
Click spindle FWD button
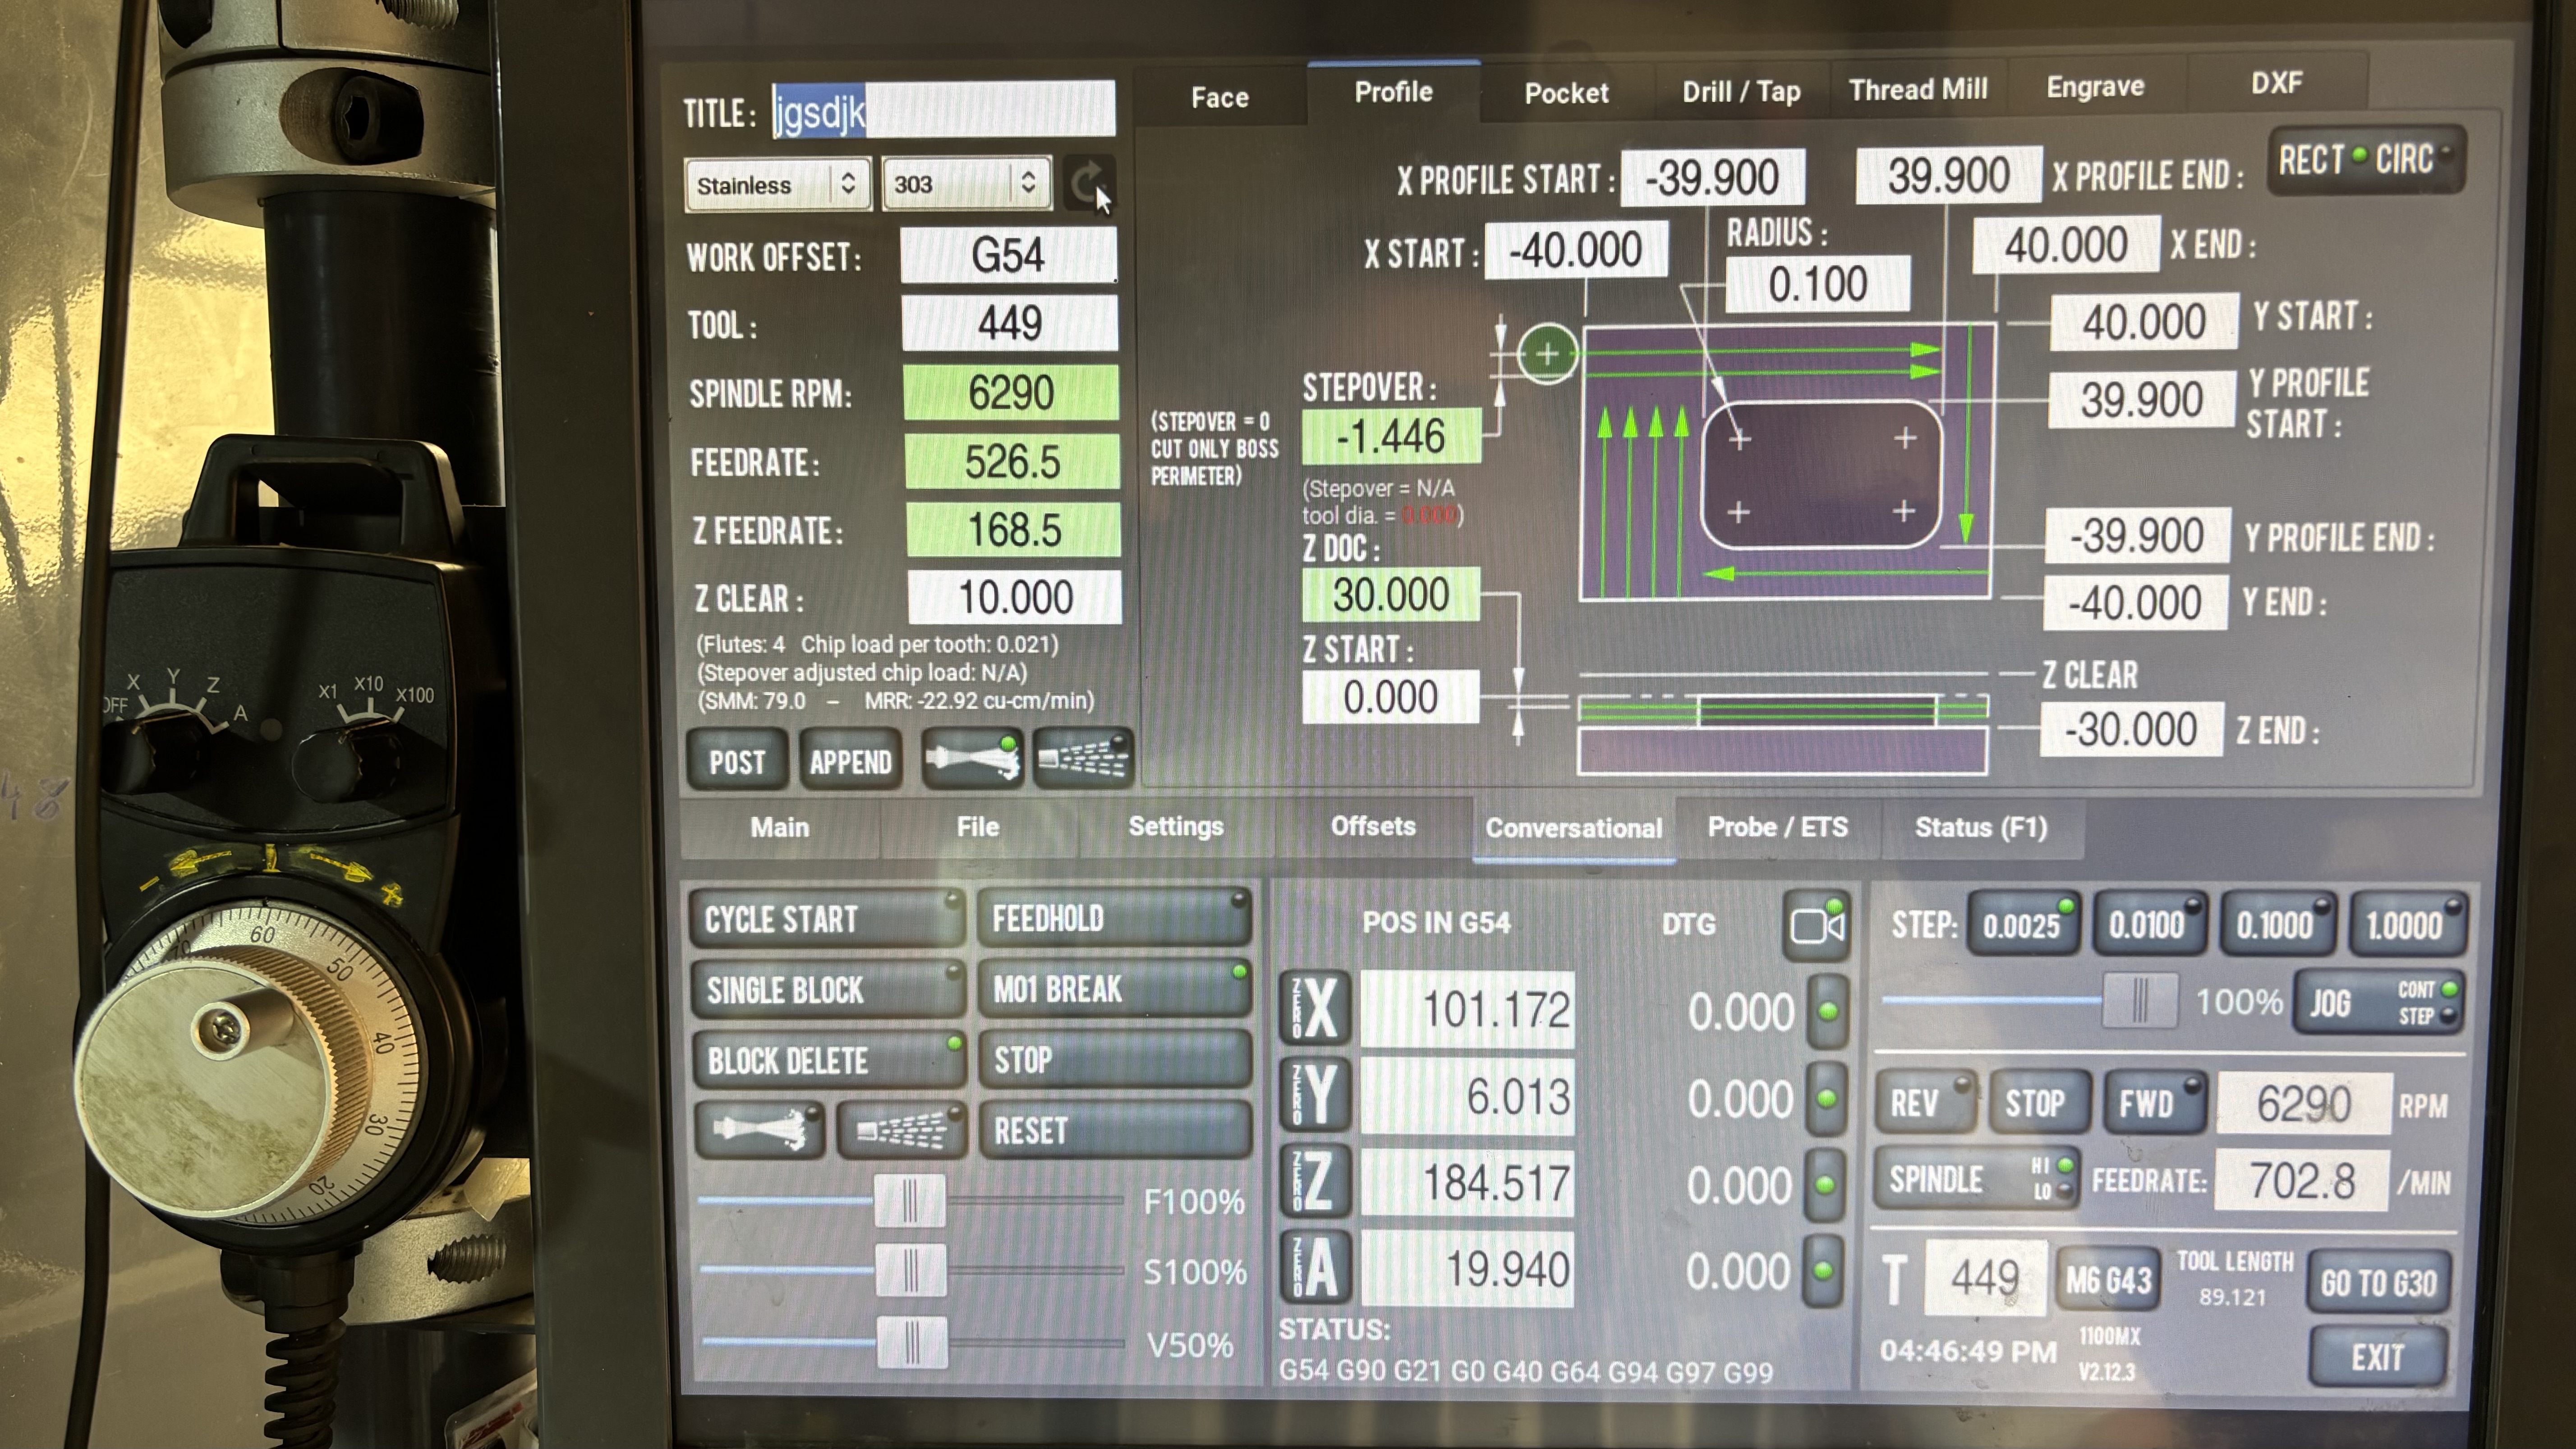pyautogui.click(x=2155, y=1102)
